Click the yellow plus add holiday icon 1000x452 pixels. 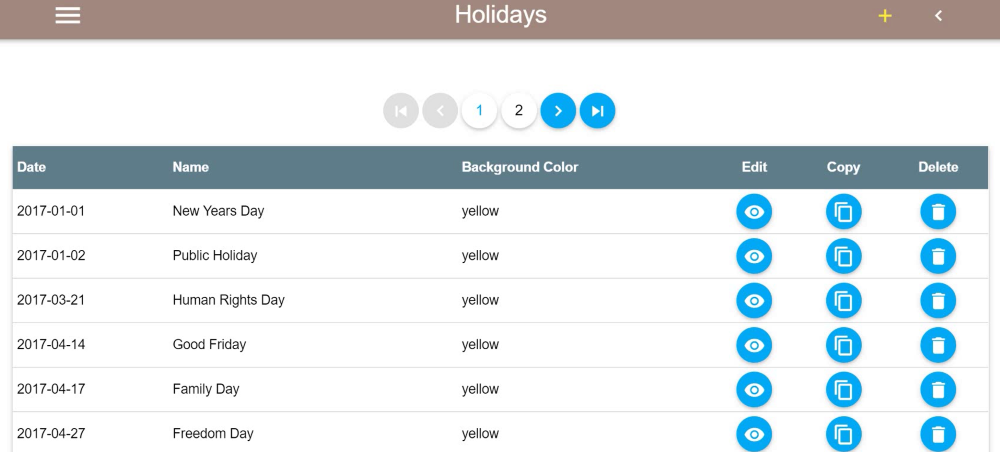[x=884, y=16]
